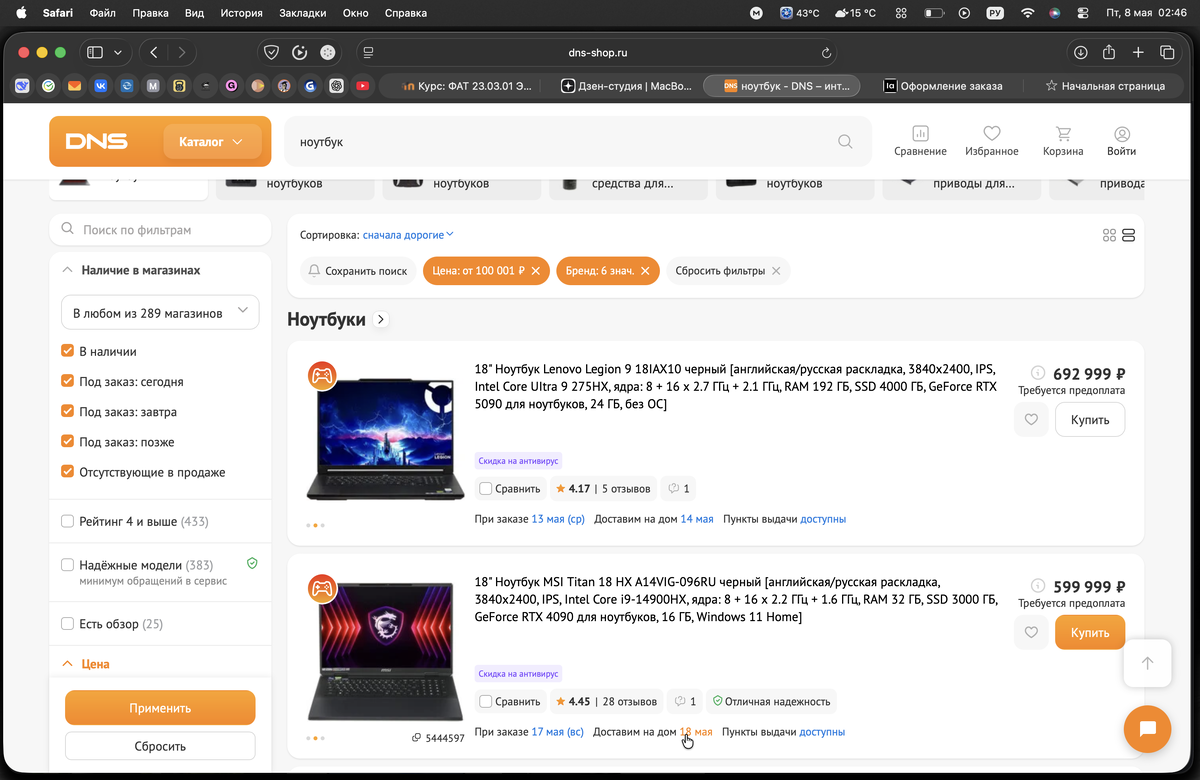Enable Есть обзор filter checkbox
Image resolution: width=1200 pixels, height=780 pixels.
(68, 624)
